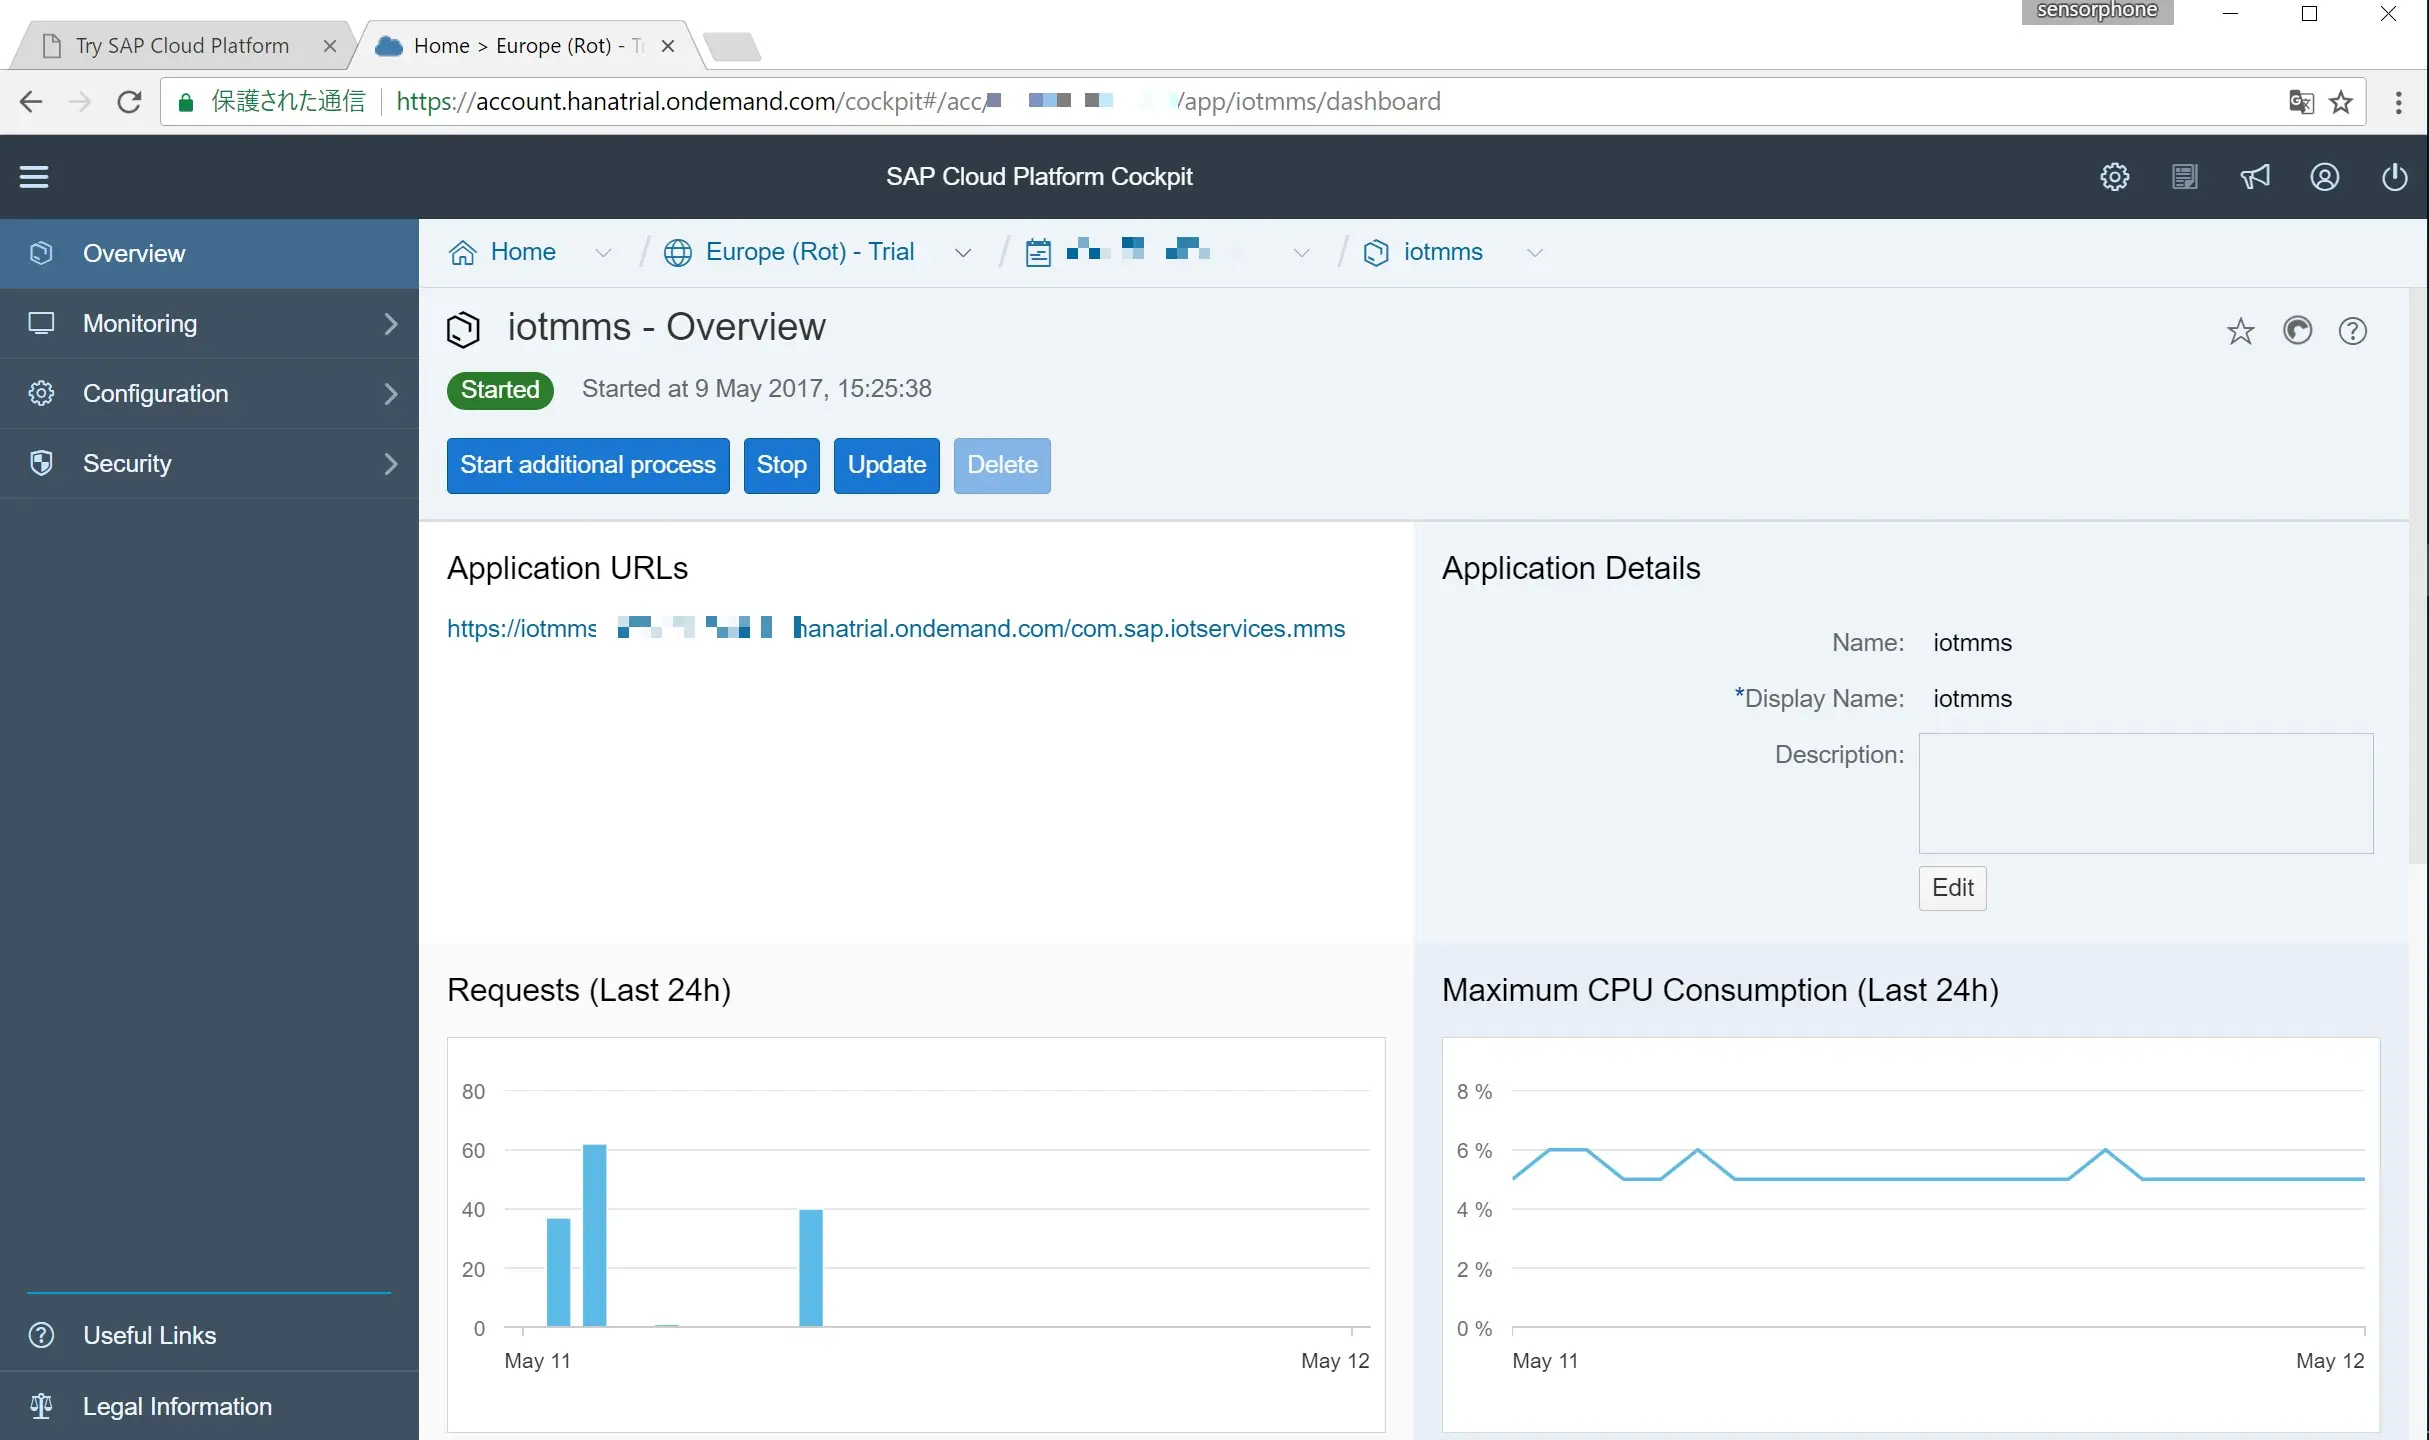Click the Monitoring screen icon in sidebar

pyautogui.click(x=41, y=323)
